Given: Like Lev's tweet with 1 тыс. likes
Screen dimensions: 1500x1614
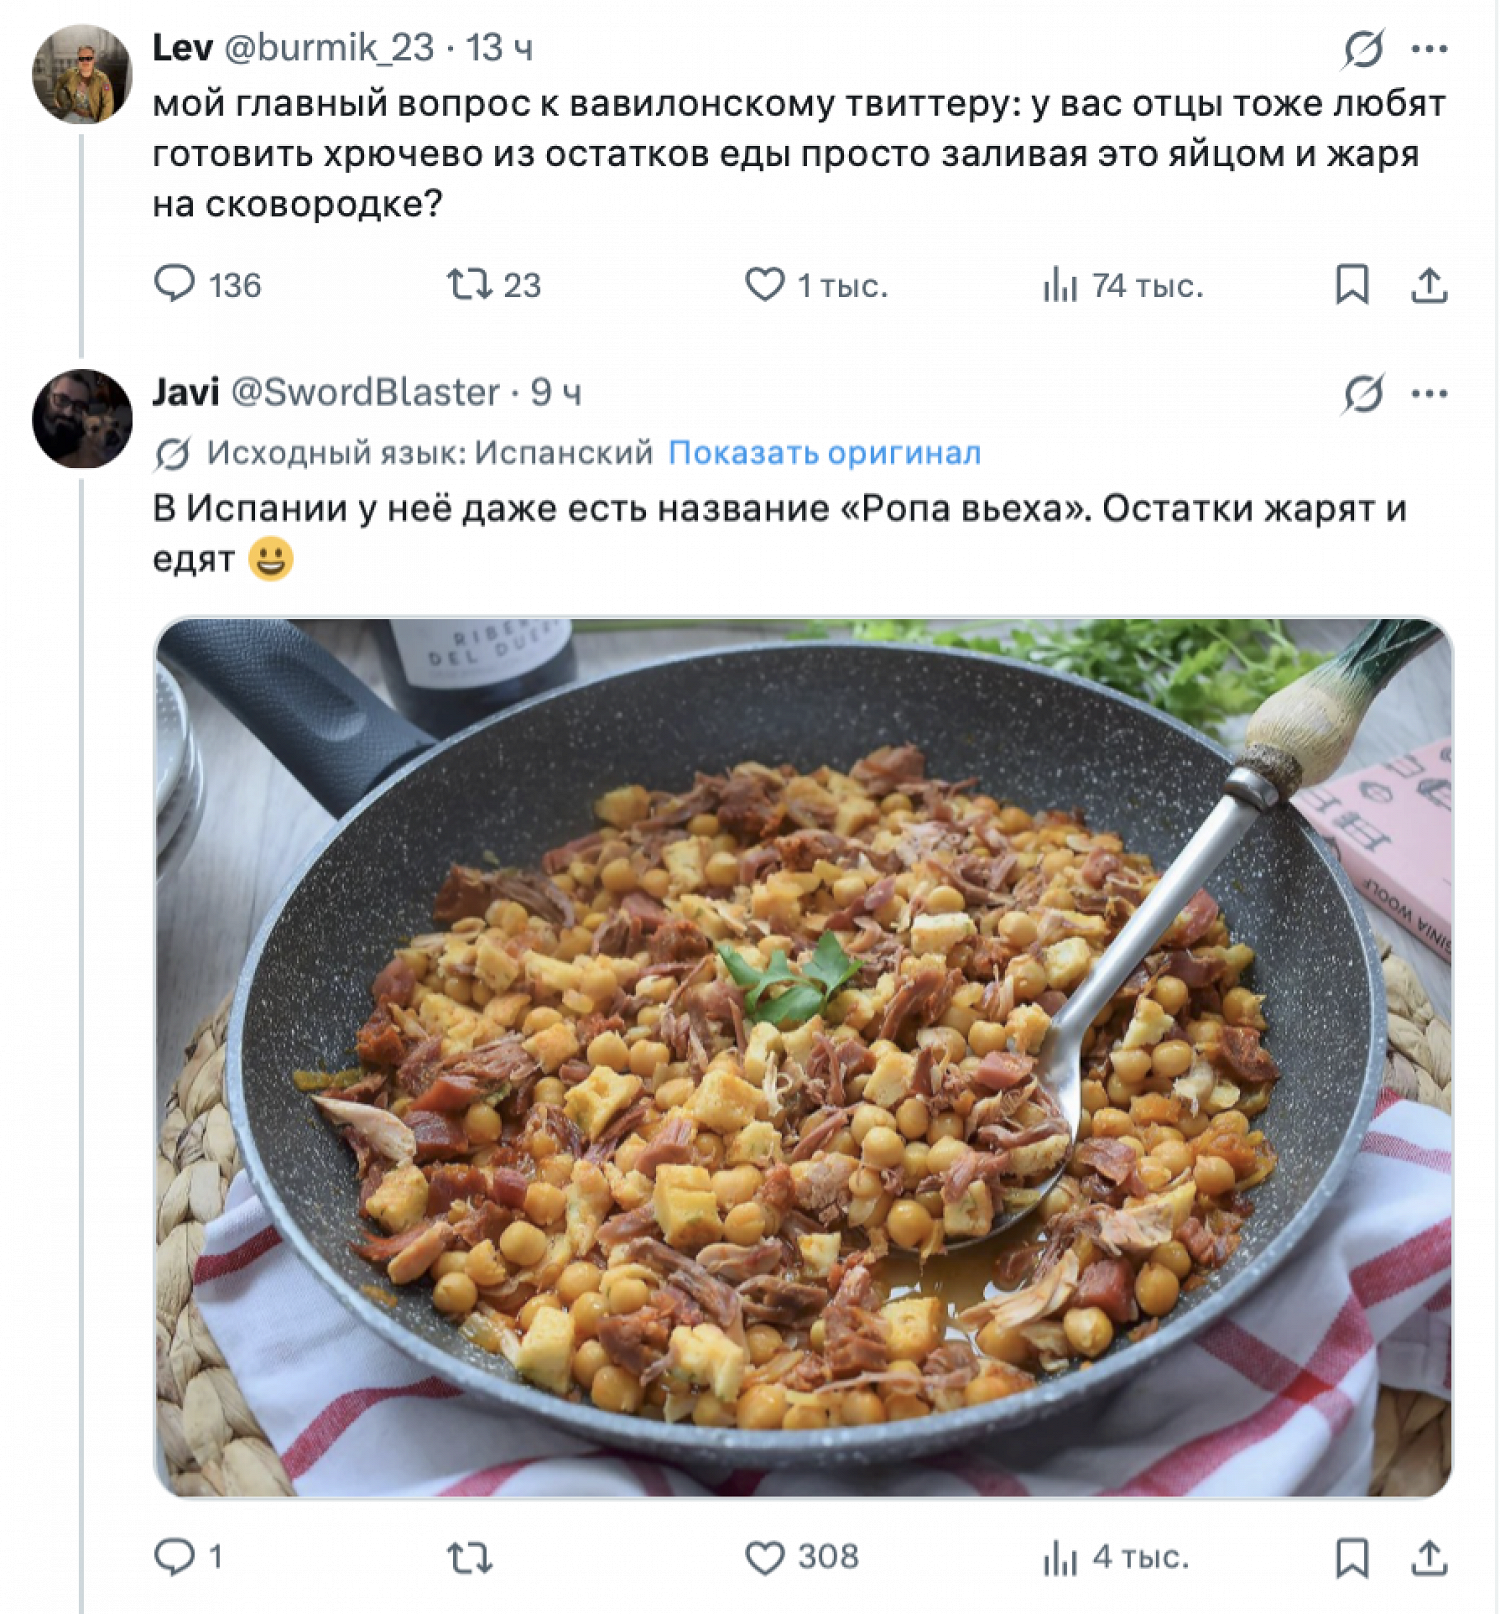Looking at the screenshot, I should point(765,284).
